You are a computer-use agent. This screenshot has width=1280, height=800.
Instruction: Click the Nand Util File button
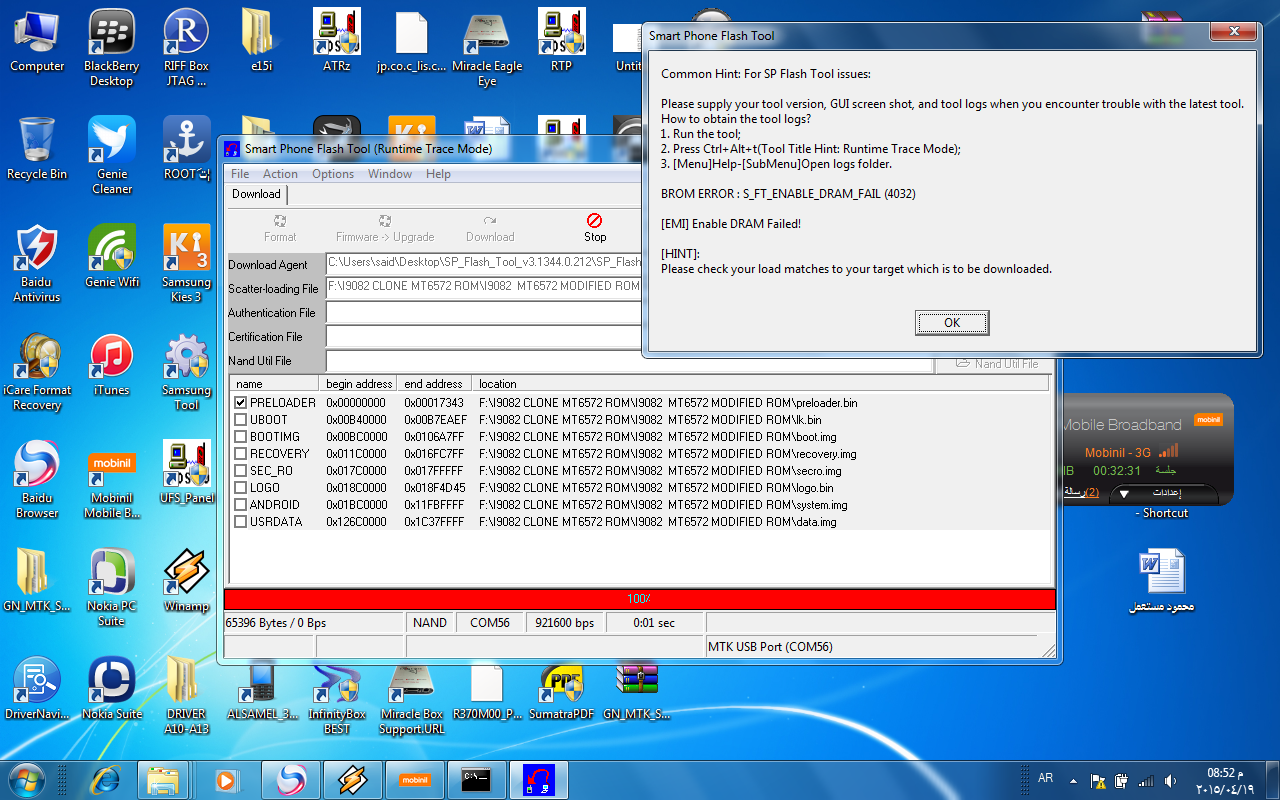pos(996,364)
